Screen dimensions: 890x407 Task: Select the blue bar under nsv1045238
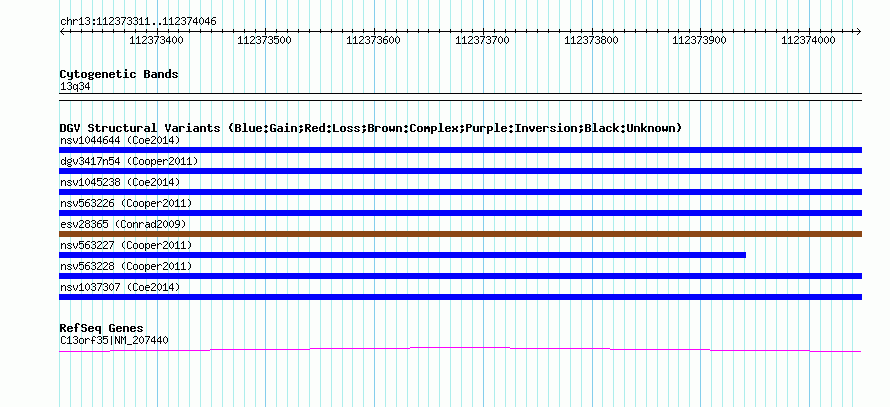460,192
